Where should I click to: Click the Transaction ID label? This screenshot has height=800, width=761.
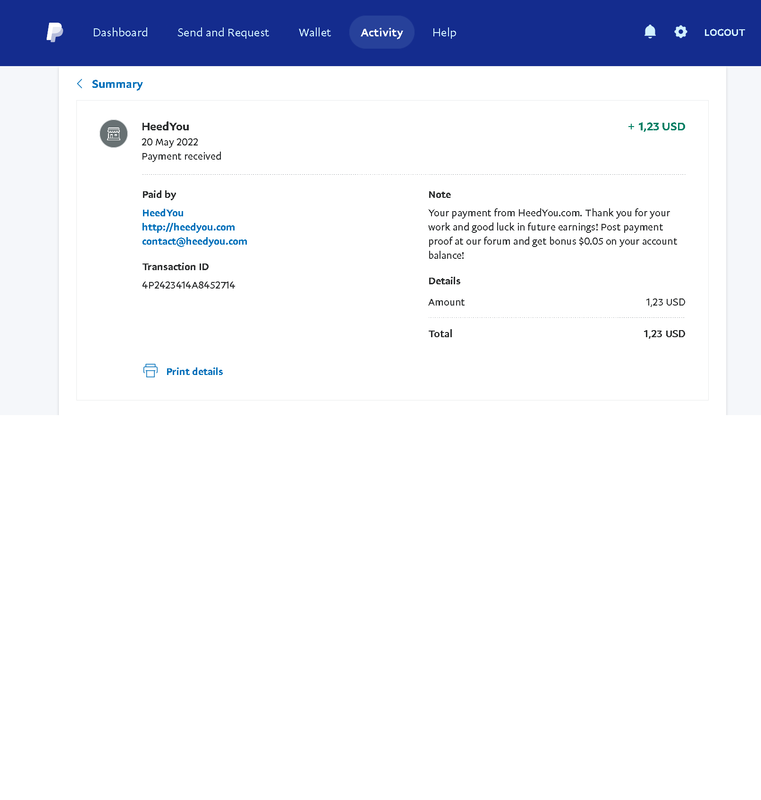[175, 267]
